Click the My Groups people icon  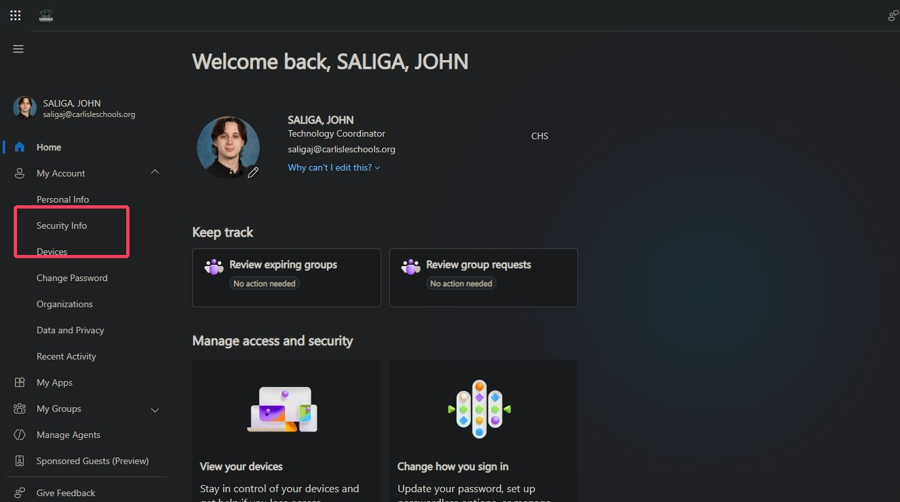pyautogui.click(x=20, y=408)
